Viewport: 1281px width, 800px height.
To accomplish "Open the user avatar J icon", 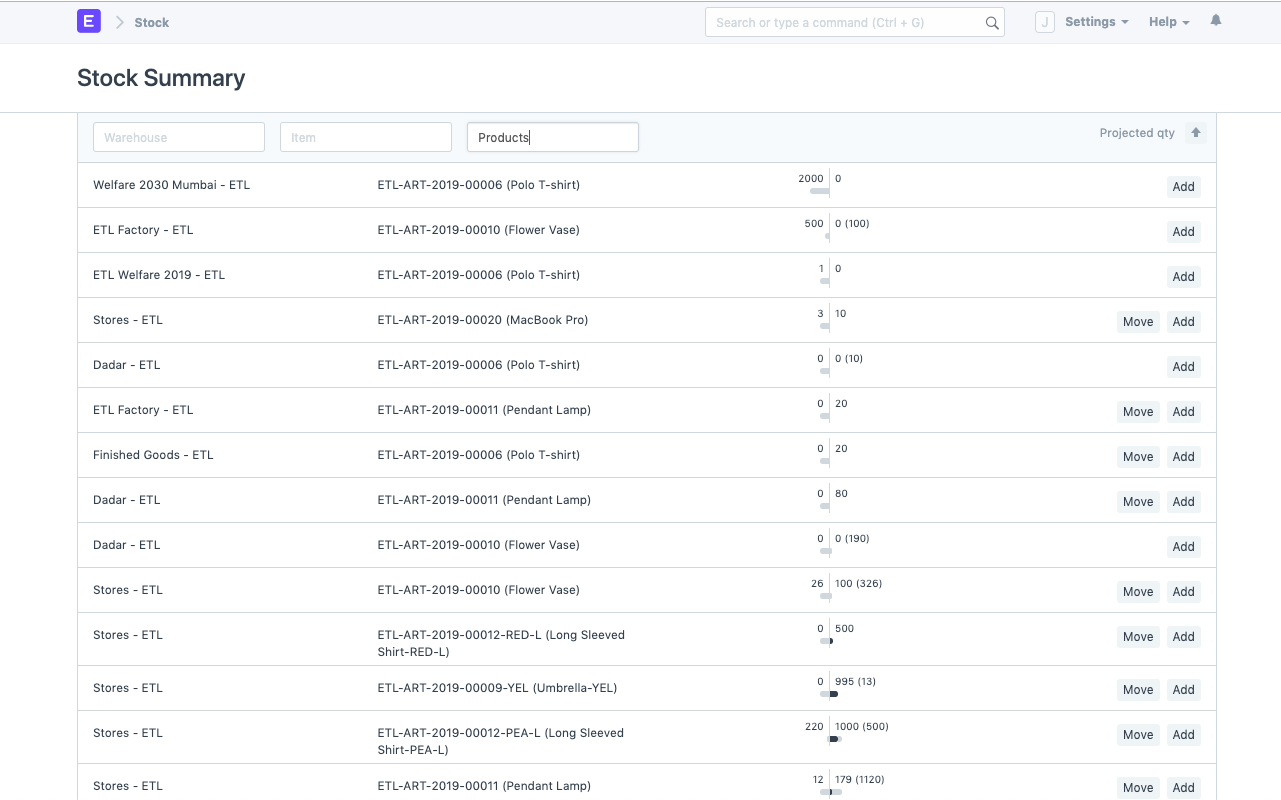I will 1044,22.
